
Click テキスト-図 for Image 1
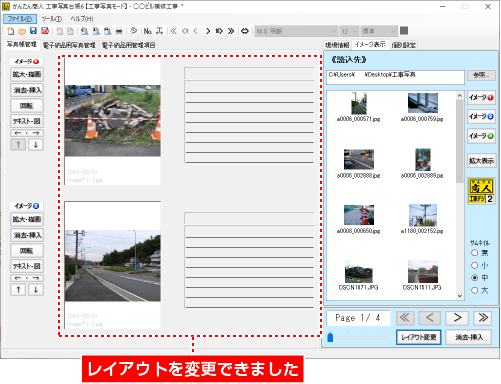(x=27, y=121)
